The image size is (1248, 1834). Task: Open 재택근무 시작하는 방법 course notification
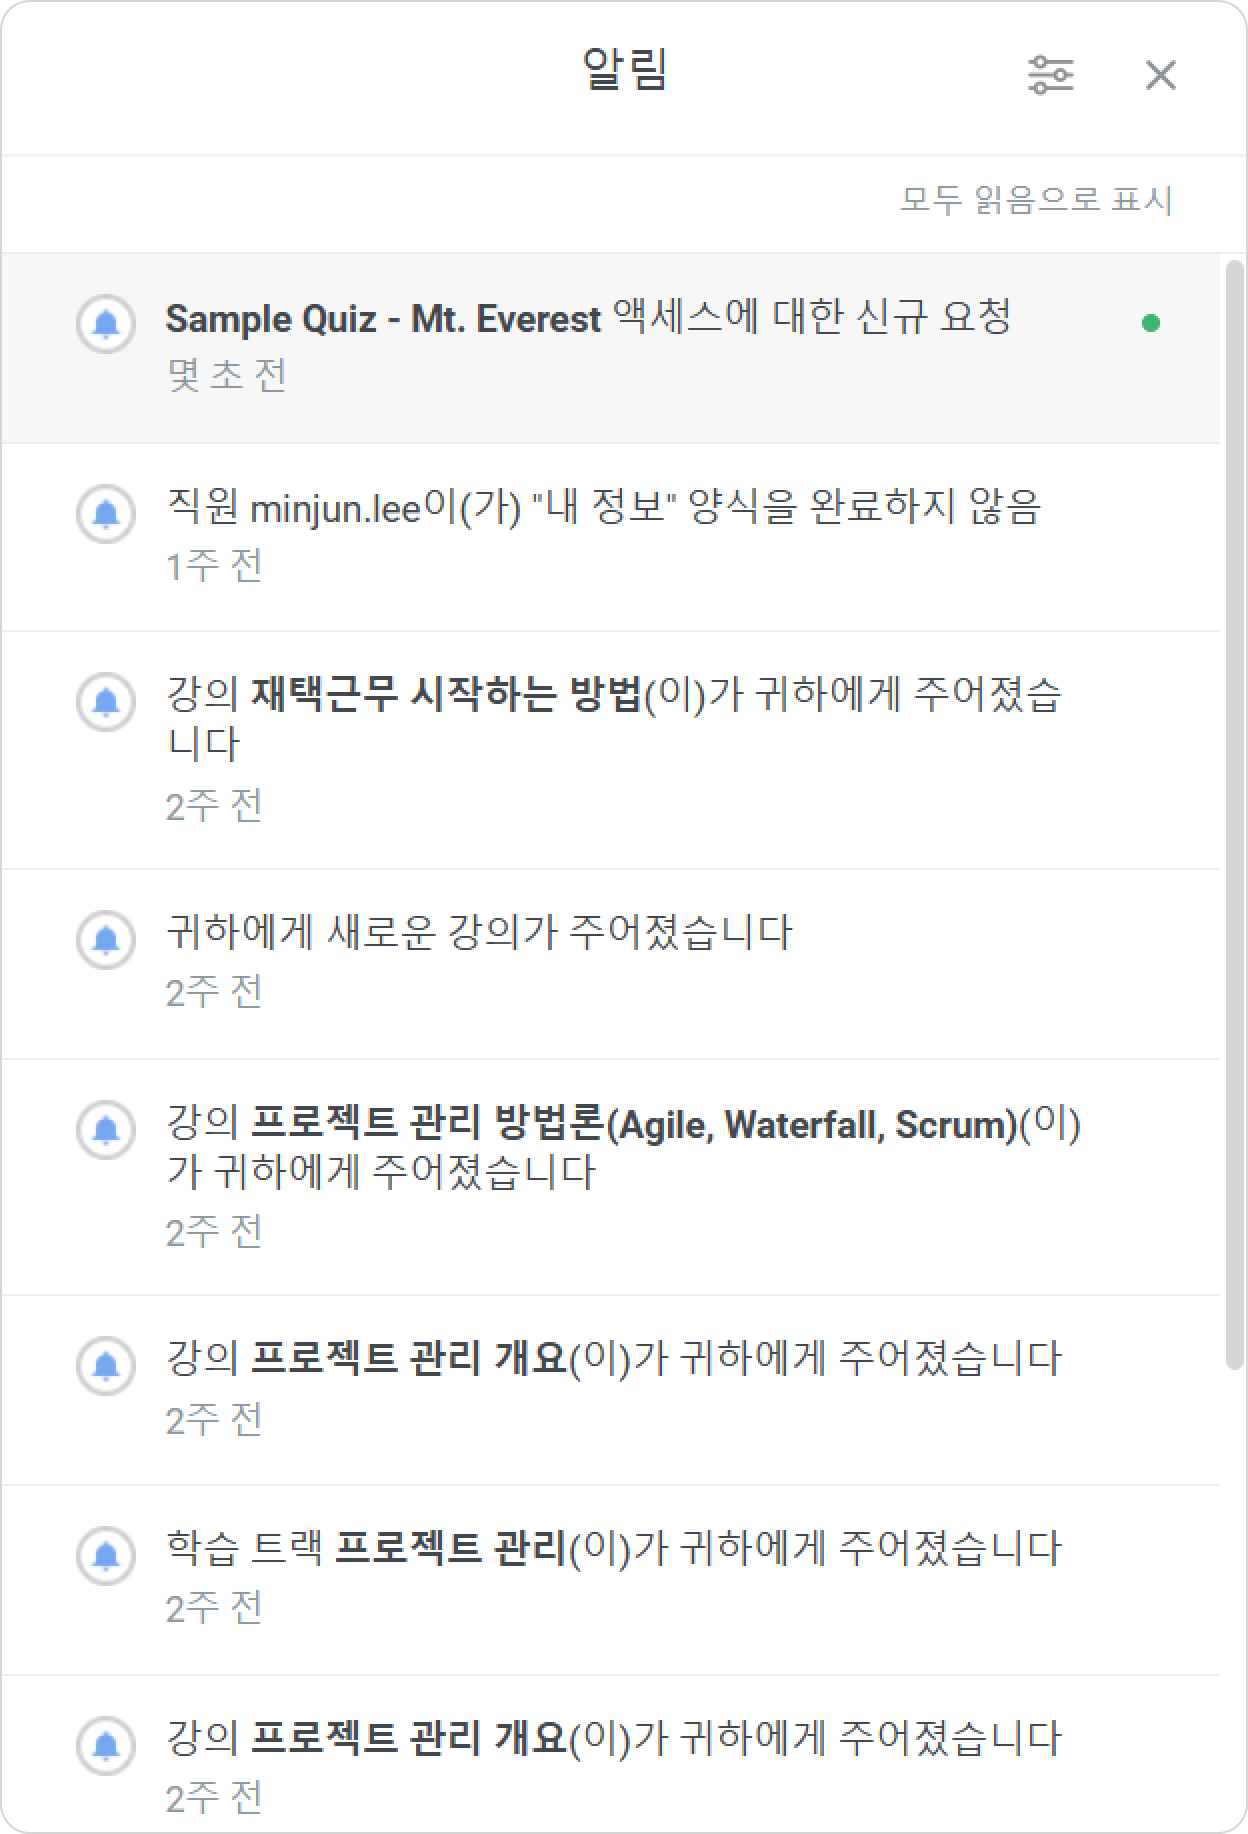coord(610,750)
